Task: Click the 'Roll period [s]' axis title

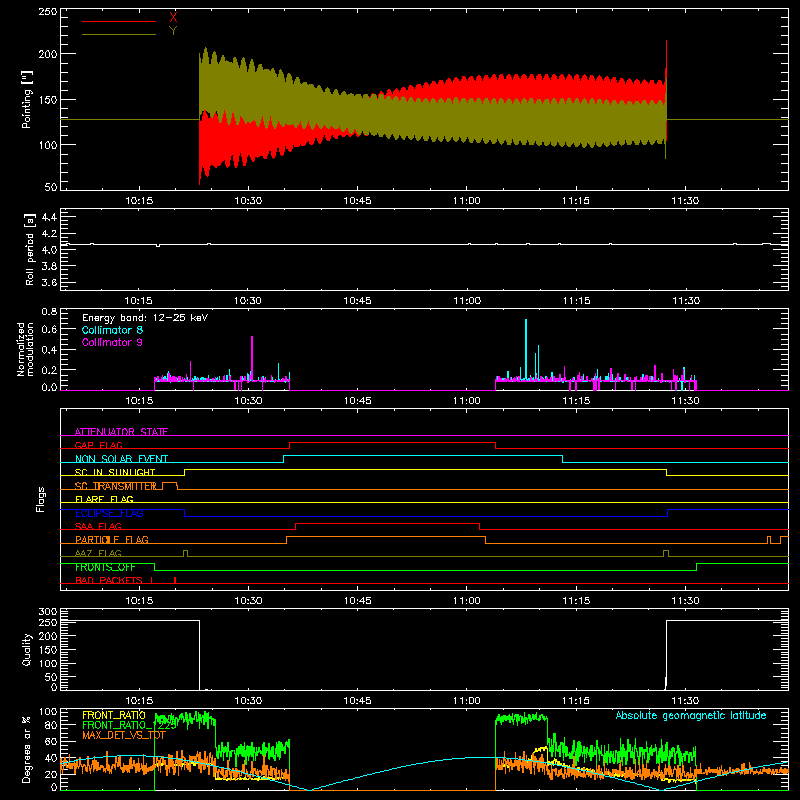Action: 30,249
